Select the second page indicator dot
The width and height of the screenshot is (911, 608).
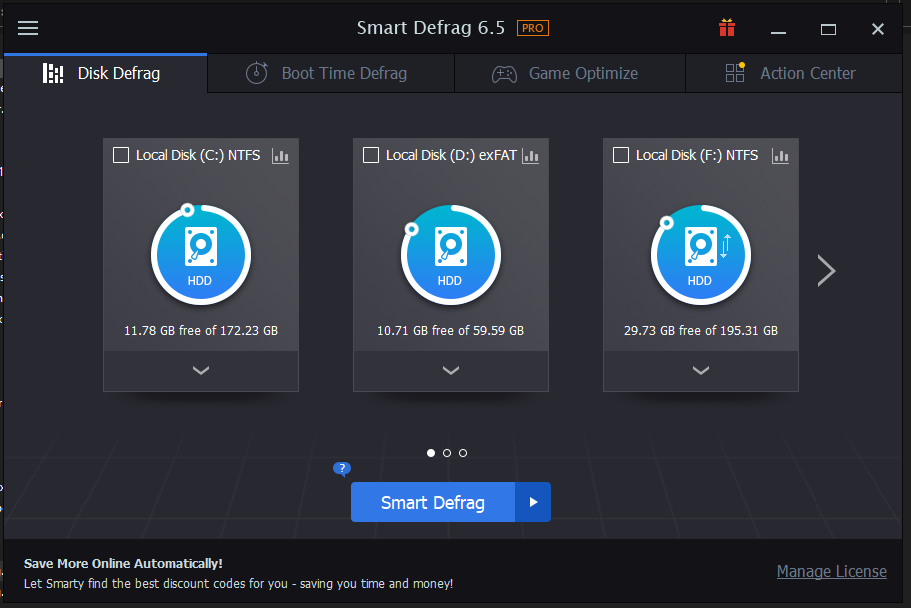[447, 453]
